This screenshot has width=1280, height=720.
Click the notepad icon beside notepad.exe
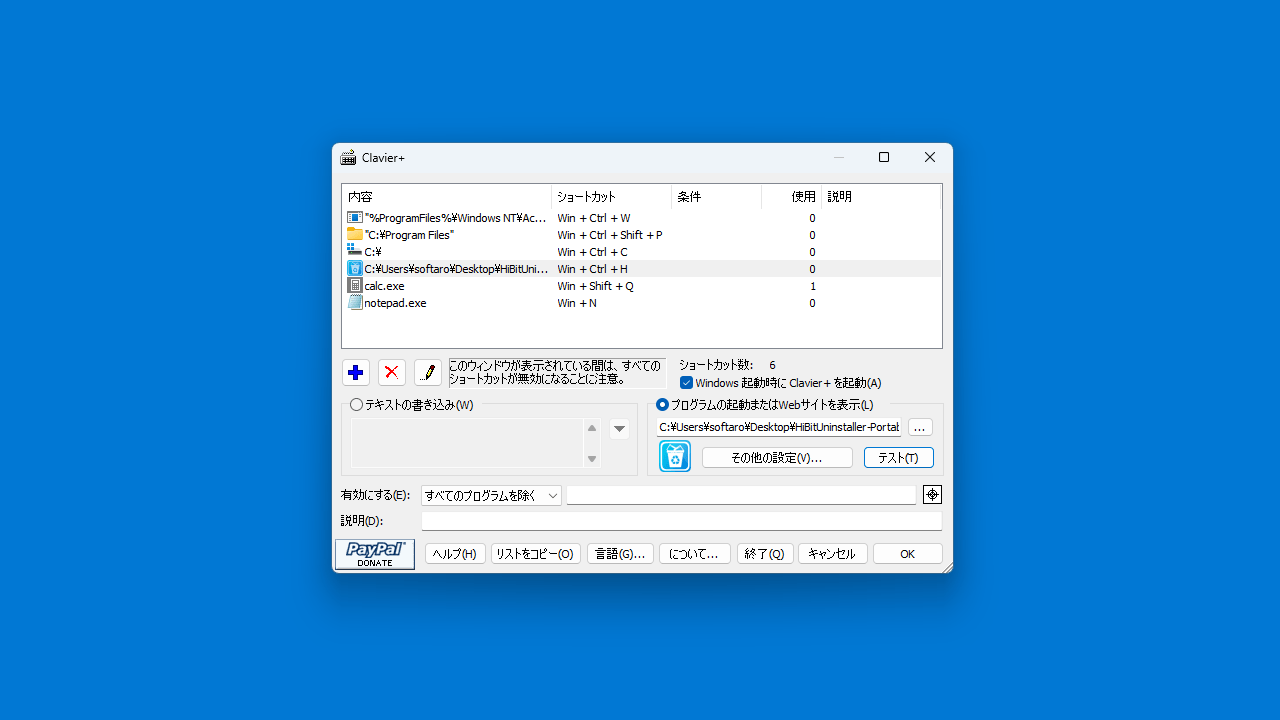pyautogui.click(x=355, y=303)
